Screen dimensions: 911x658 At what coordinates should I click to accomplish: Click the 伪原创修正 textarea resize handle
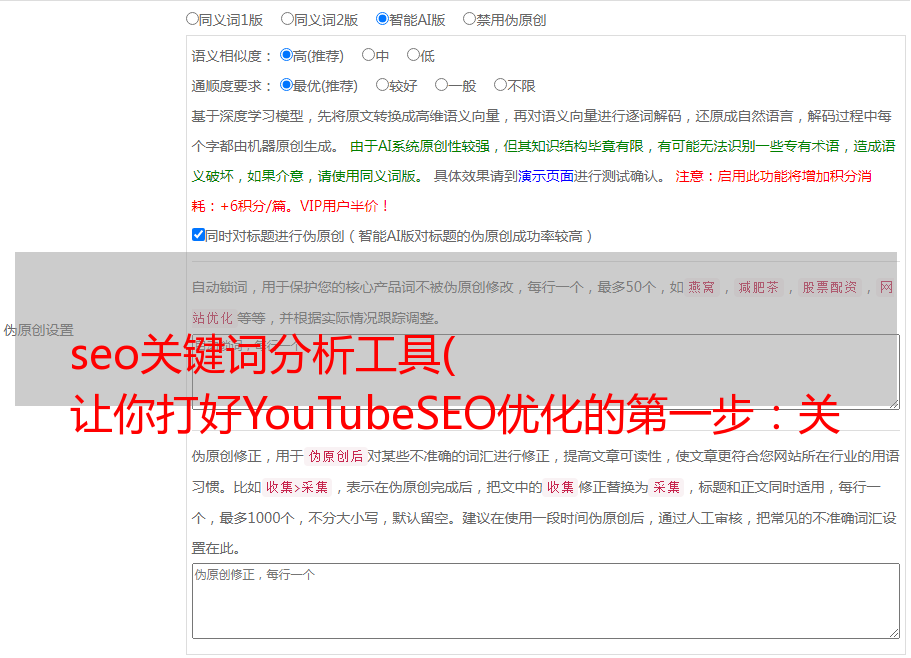(x=894, y=633)
